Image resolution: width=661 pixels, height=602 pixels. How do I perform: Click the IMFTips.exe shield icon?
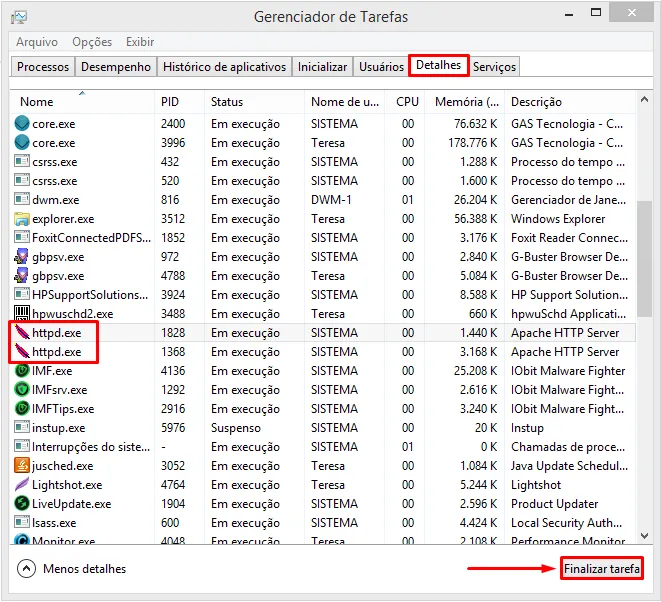click(21, 408)
